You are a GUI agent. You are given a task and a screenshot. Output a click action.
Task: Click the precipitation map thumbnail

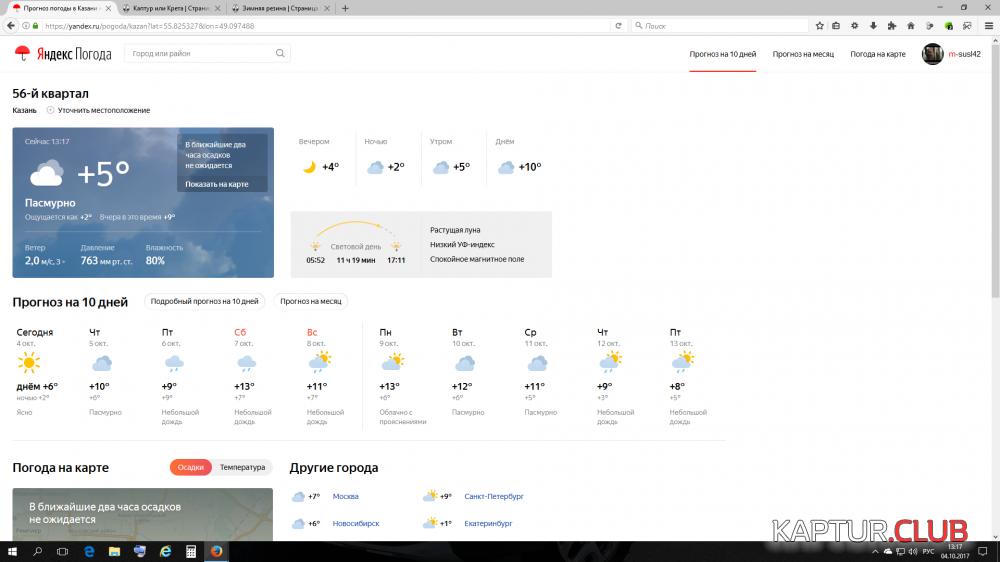click(143, 514)
